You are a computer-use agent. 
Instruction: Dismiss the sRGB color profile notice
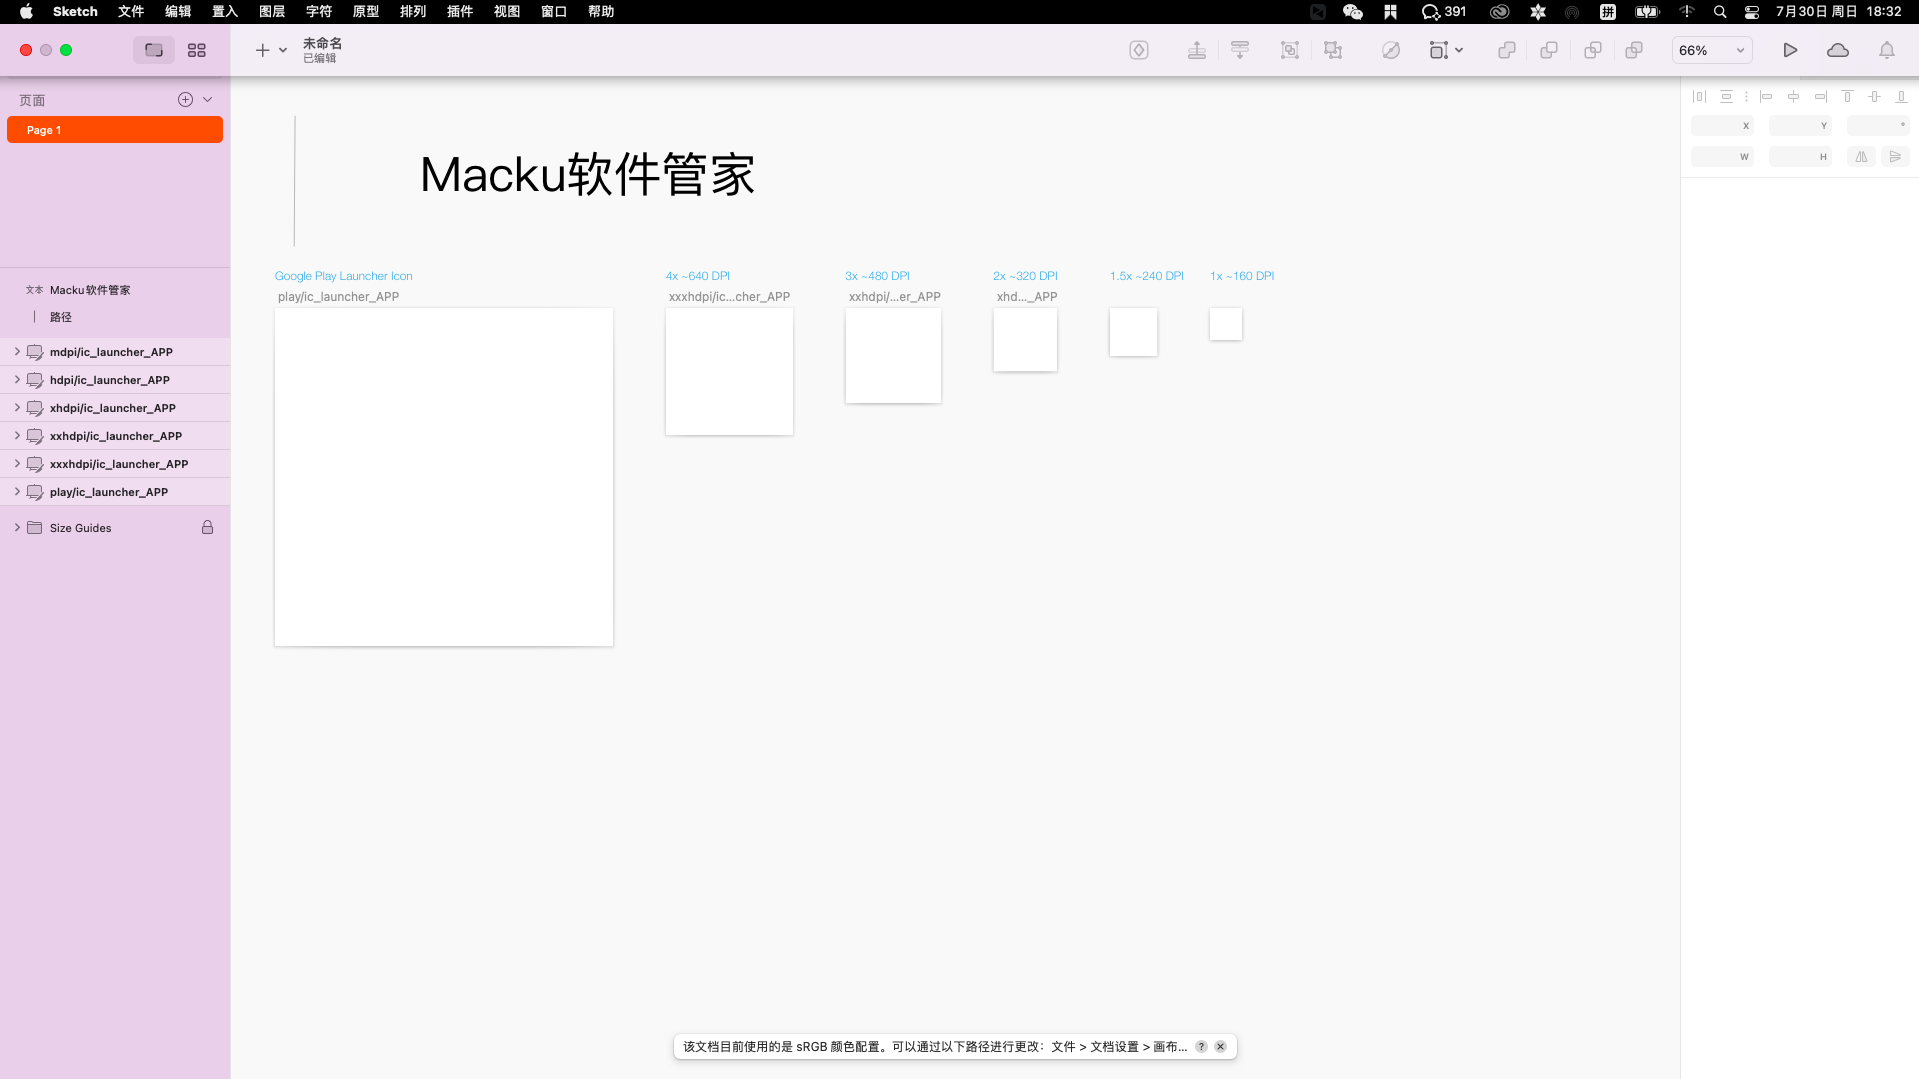[x=1221, y=1047]
